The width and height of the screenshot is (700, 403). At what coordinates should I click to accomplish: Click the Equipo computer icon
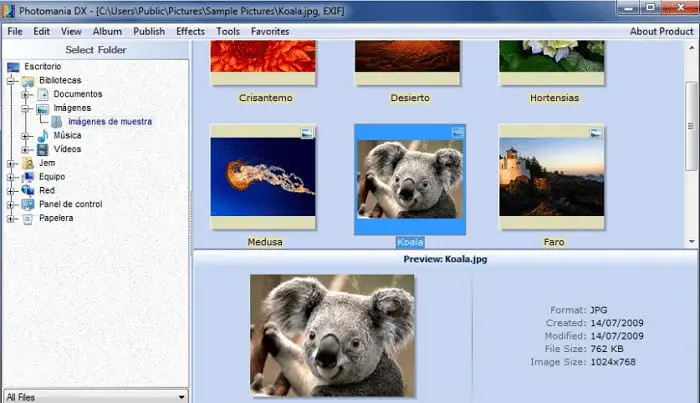pos(28,177)
